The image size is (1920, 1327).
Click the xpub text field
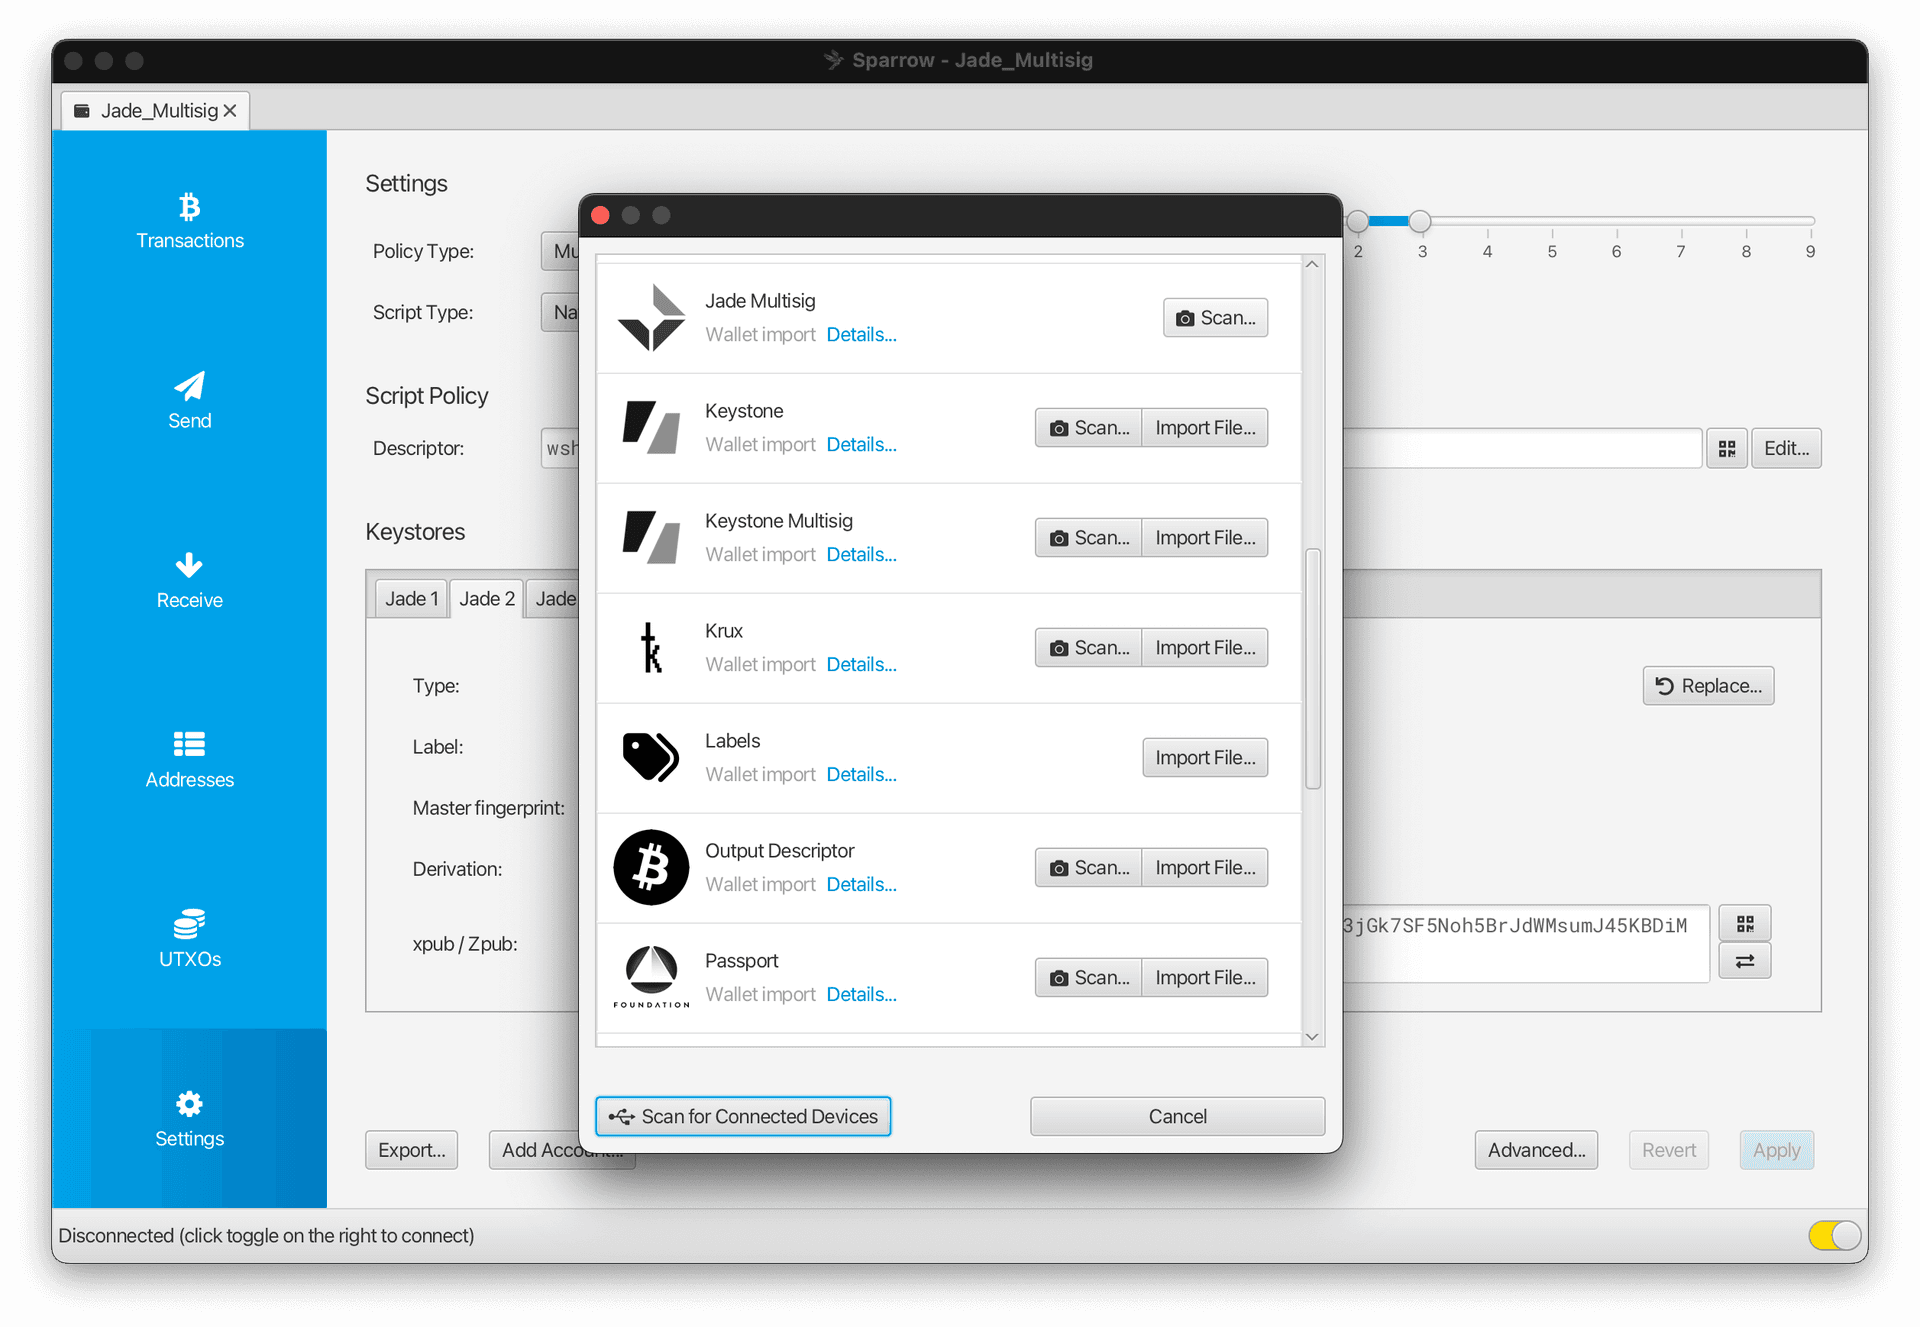point(1524,943)
